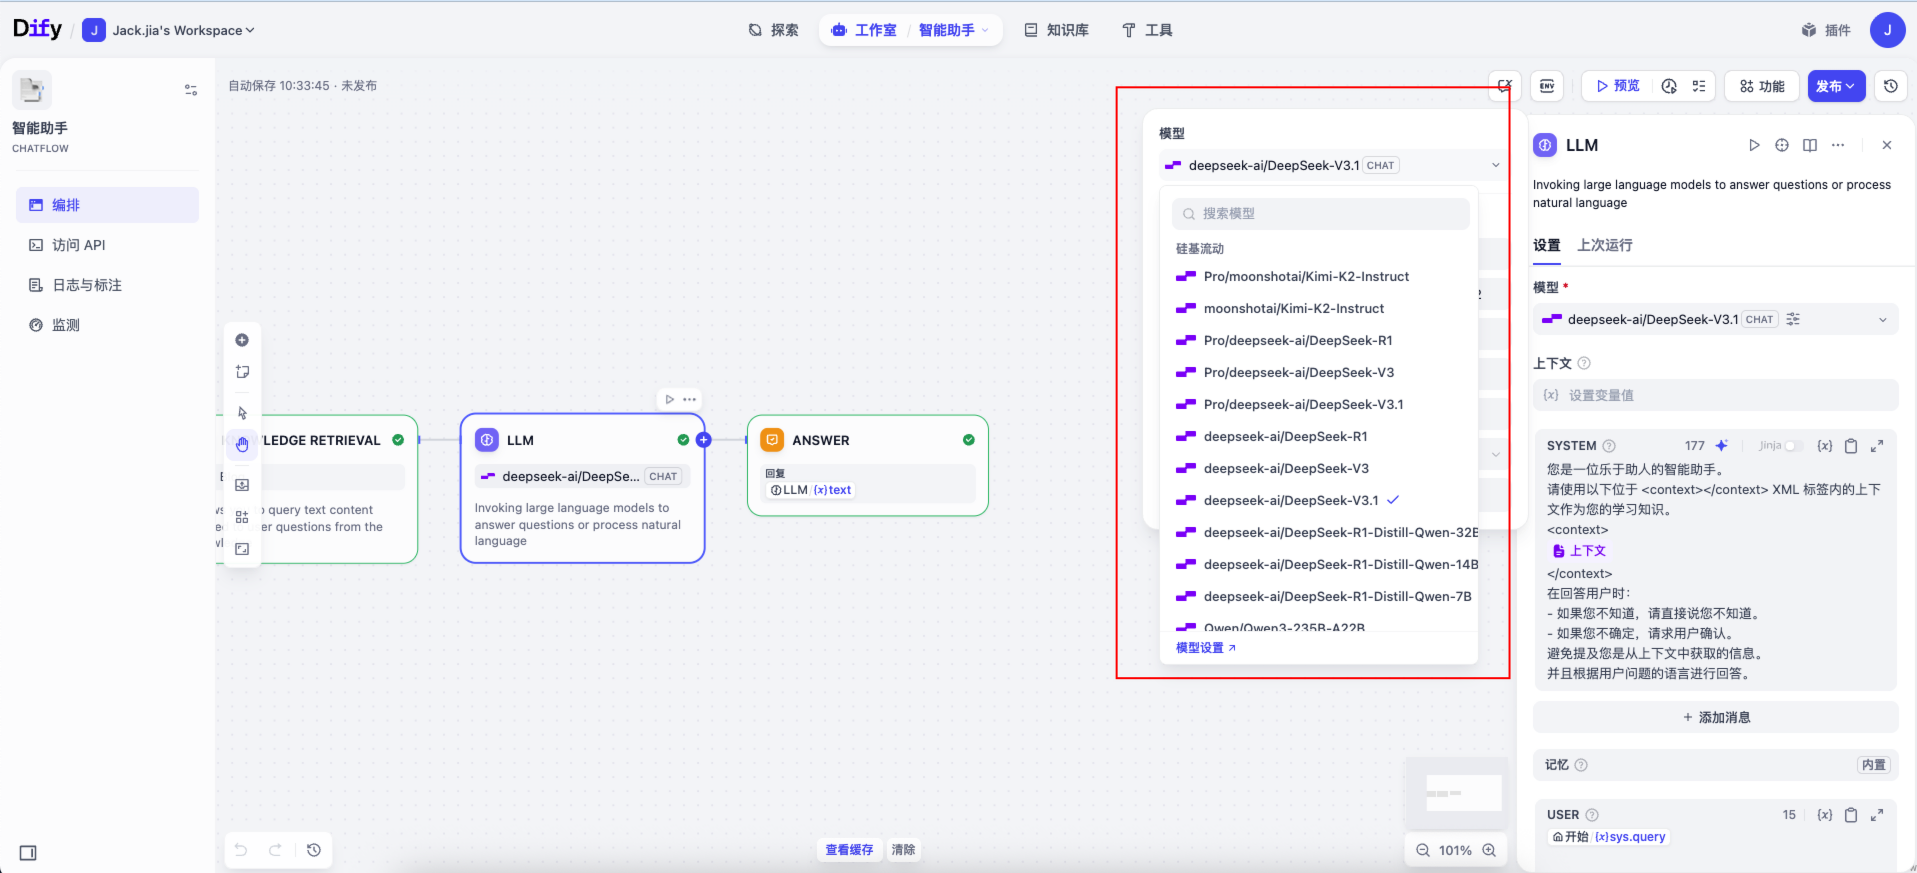Click 查看缓存 view cache button

point(849,850)
